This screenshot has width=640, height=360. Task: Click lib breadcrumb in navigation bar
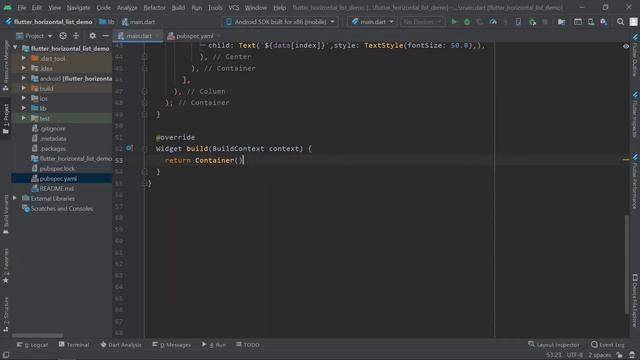107,22
